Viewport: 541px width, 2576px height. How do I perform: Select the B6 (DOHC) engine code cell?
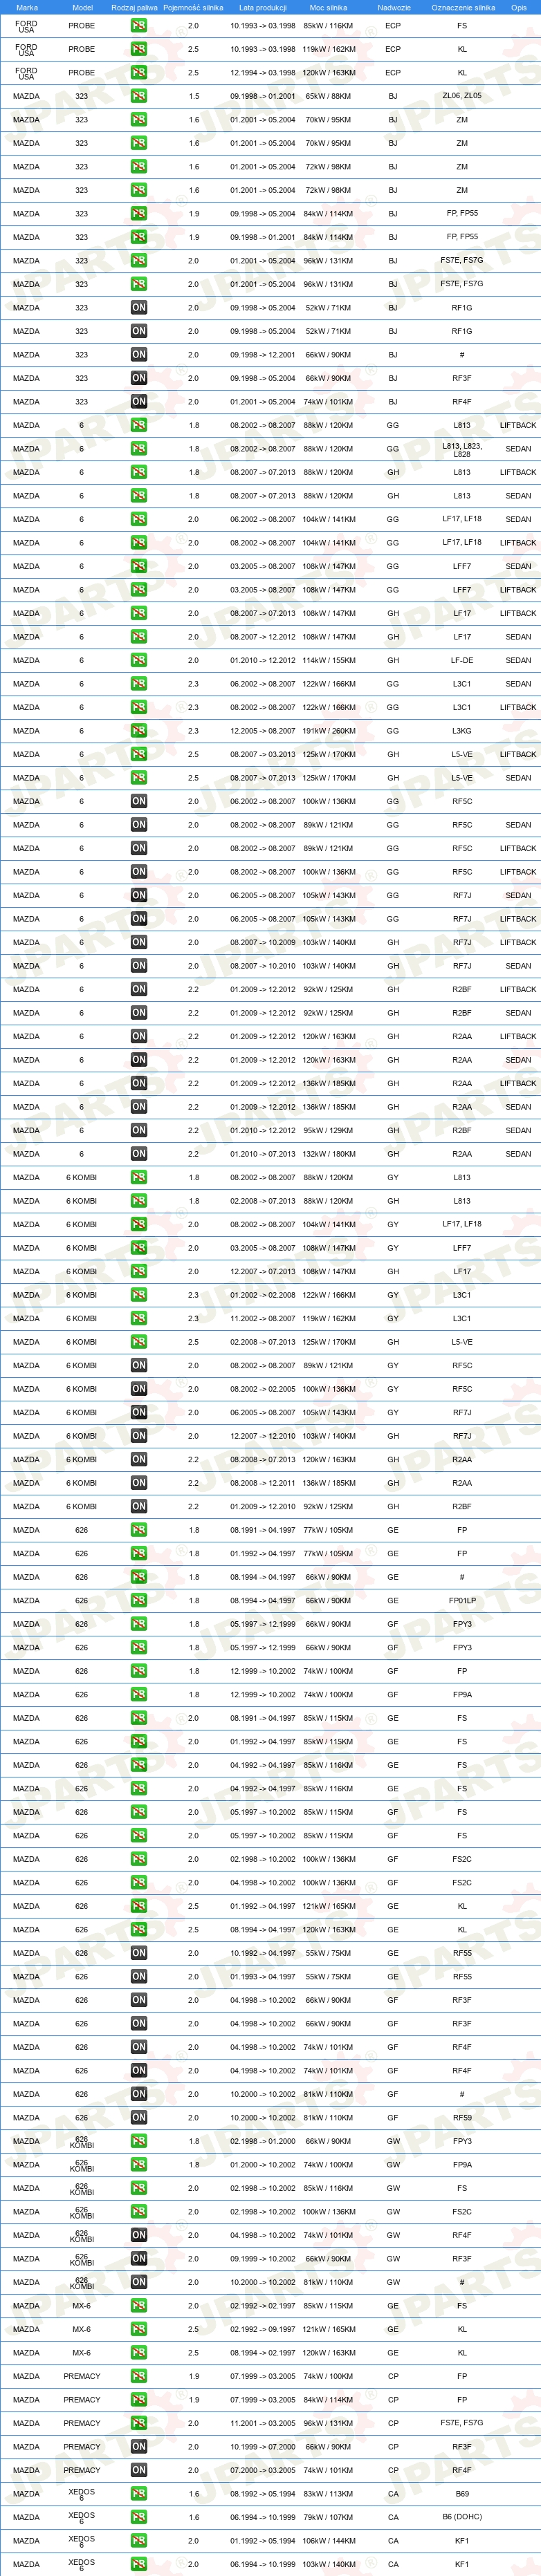(x=462, y=2517)
